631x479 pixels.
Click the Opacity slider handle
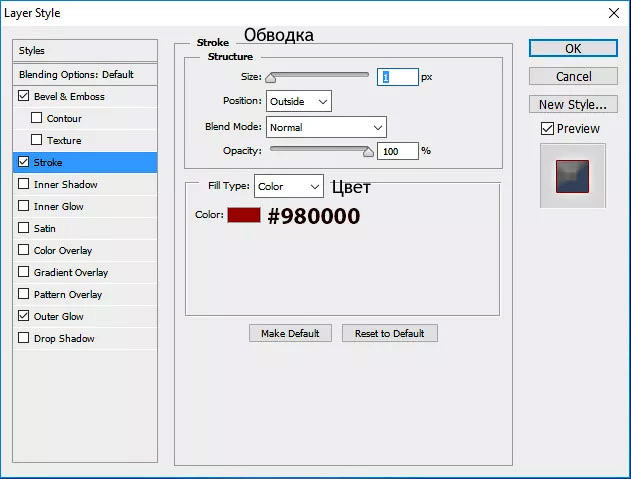(368, 152)
